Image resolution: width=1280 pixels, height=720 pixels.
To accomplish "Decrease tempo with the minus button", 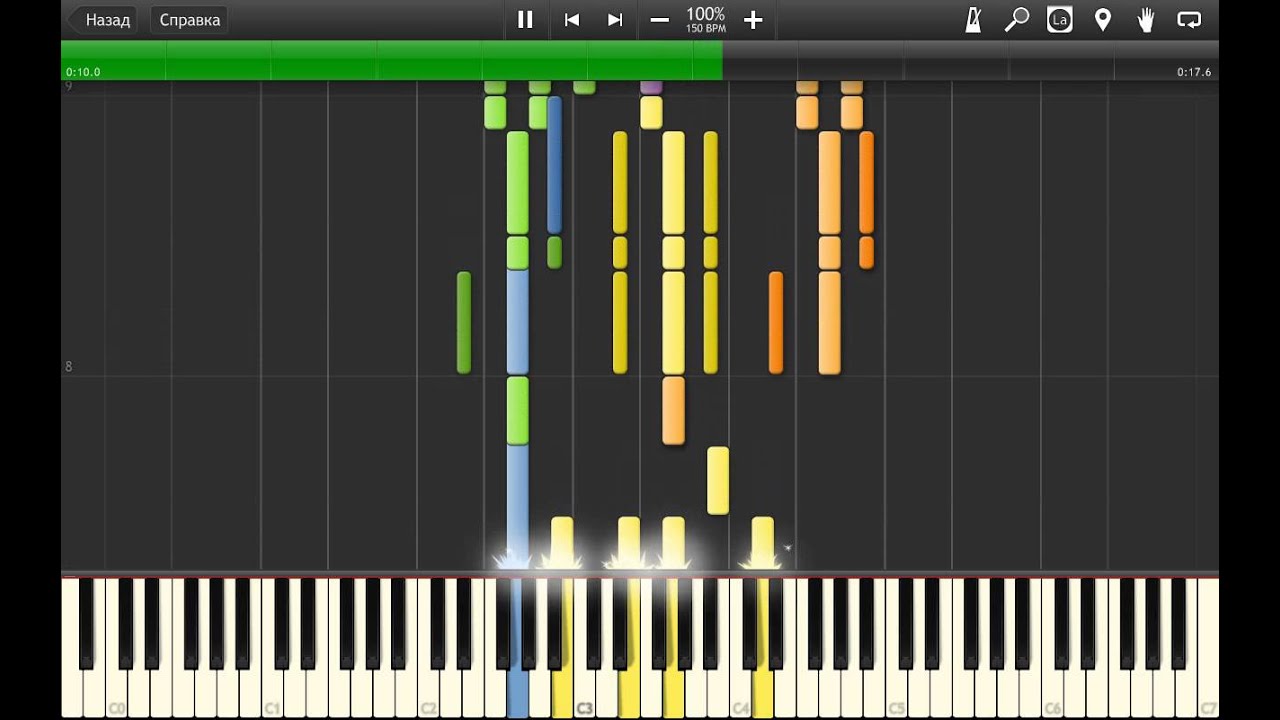I will [659, 19].
